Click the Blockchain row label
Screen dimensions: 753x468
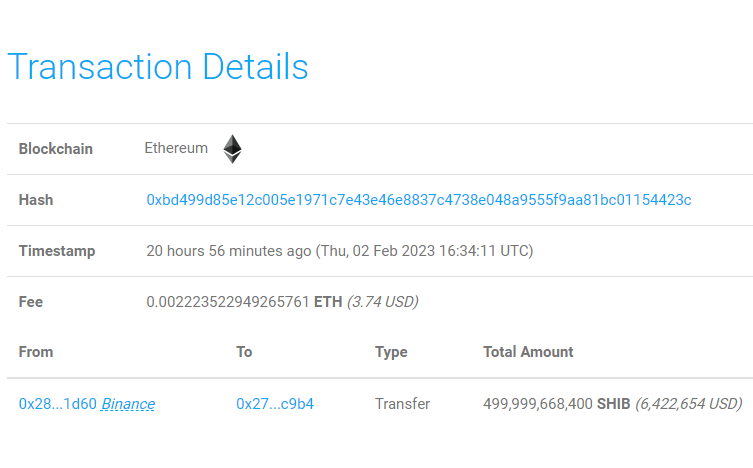pyautogui.click(x=56, y=149)
